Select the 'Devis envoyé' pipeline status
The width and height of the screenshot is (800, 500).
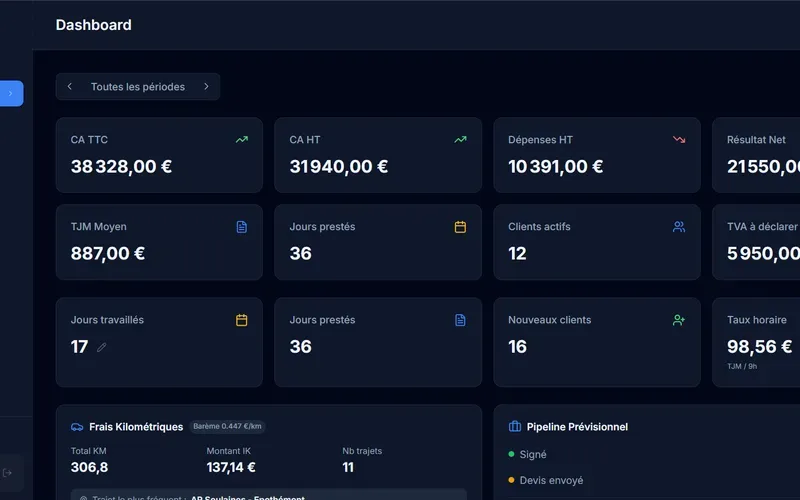coord(551,481)
